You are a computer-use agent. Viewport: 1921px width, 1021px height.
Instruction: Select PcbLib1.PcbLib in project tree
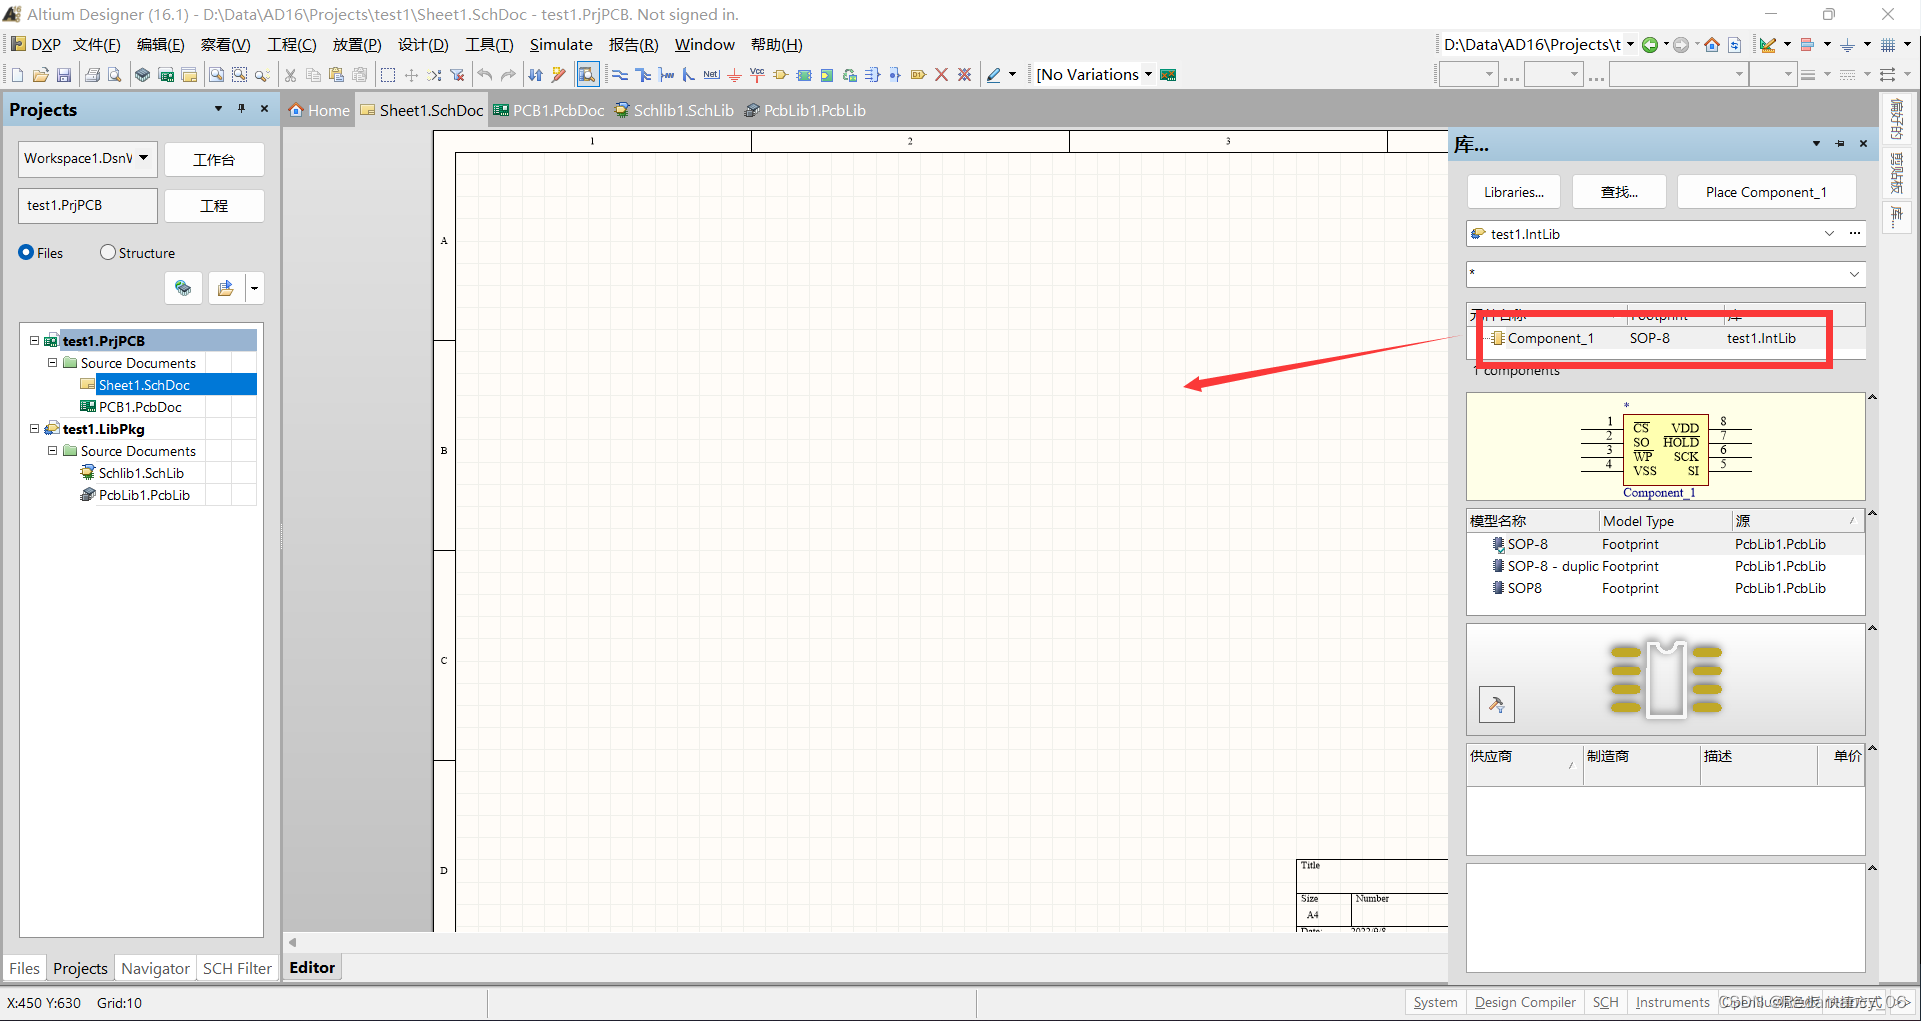click(x=144, y=495)
